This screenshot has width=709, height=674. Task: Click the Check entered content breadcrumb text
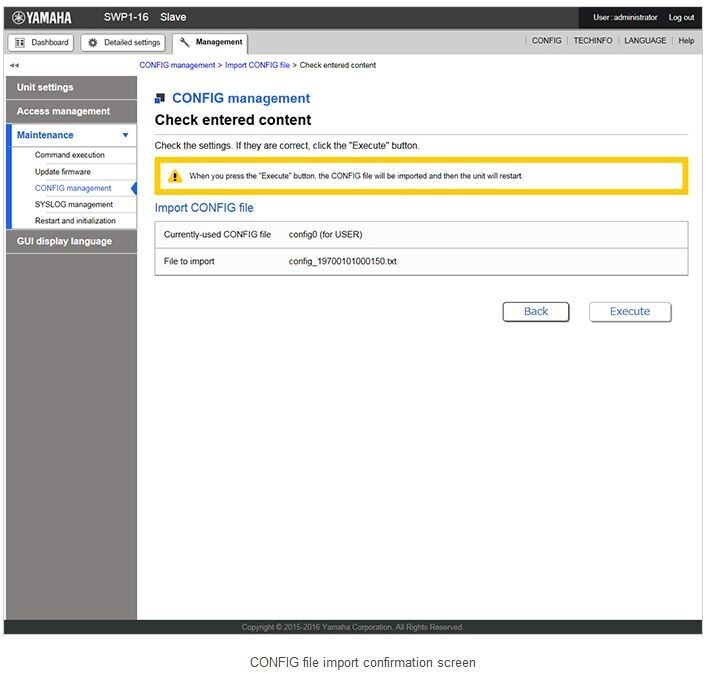(x=338, y=65)
